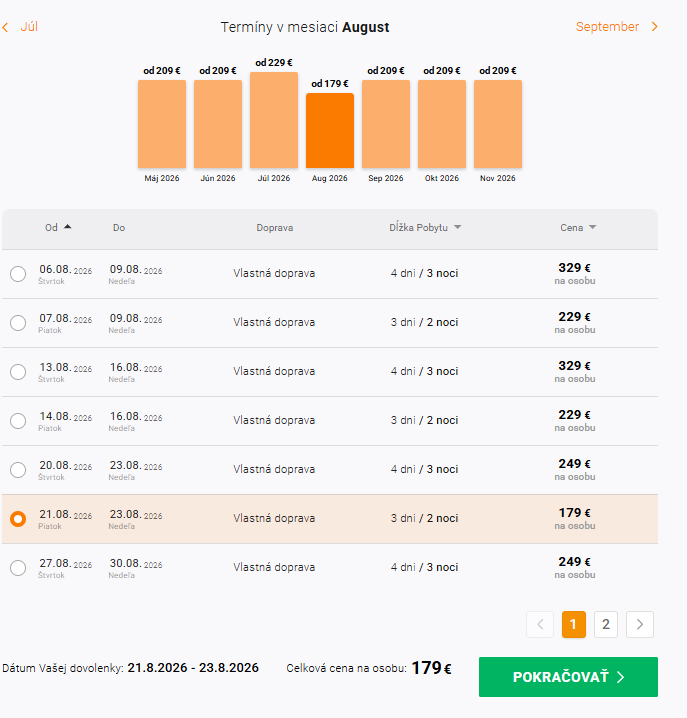Click the Nov 2026 price bar

[498, 125]
